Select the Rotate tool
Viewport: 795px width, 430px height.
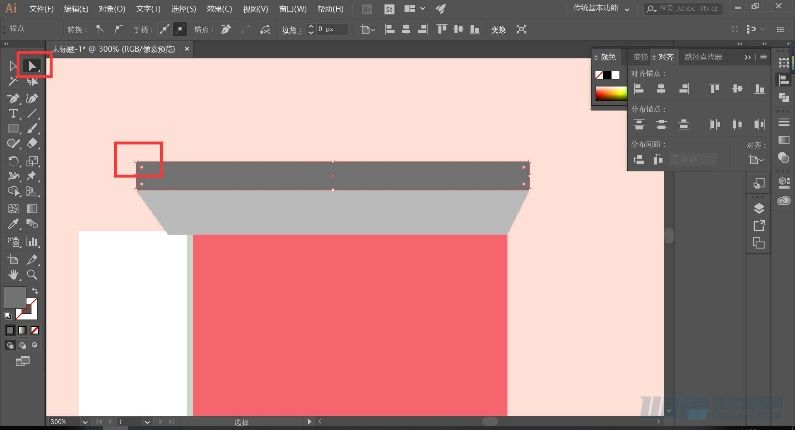(14, 160)
